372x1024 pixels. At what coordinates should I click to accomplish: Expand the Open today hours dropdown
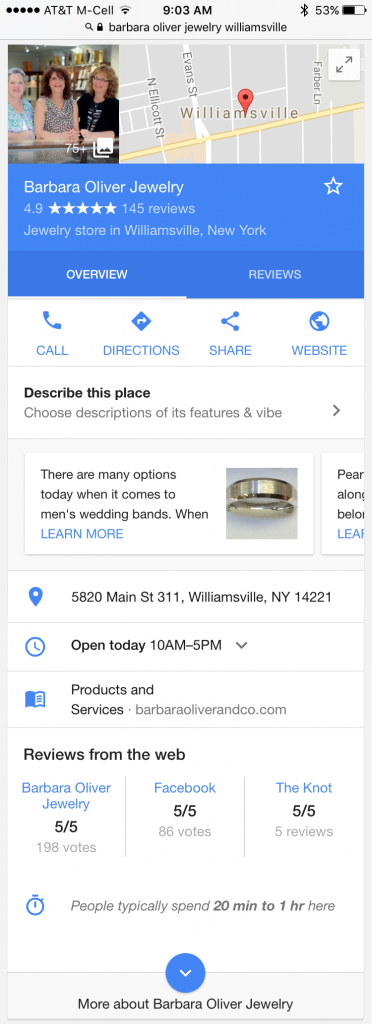coord(241,645)
